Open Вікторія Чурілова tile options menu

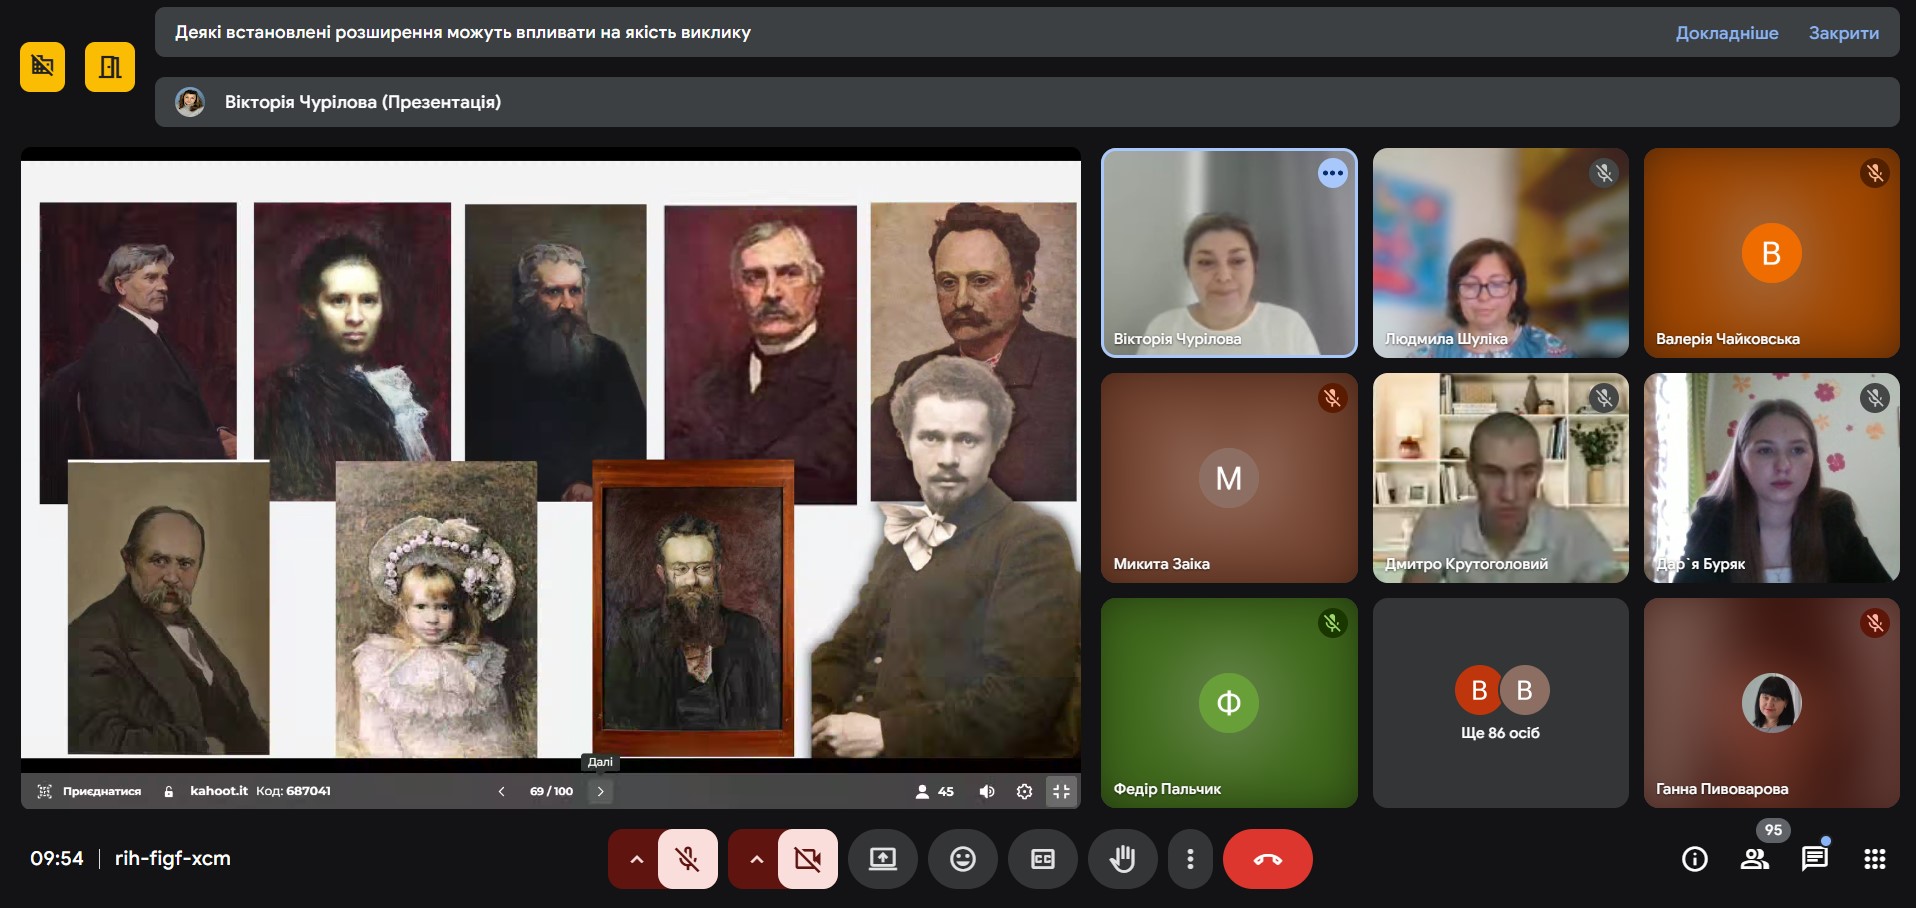pos(1332,173)
